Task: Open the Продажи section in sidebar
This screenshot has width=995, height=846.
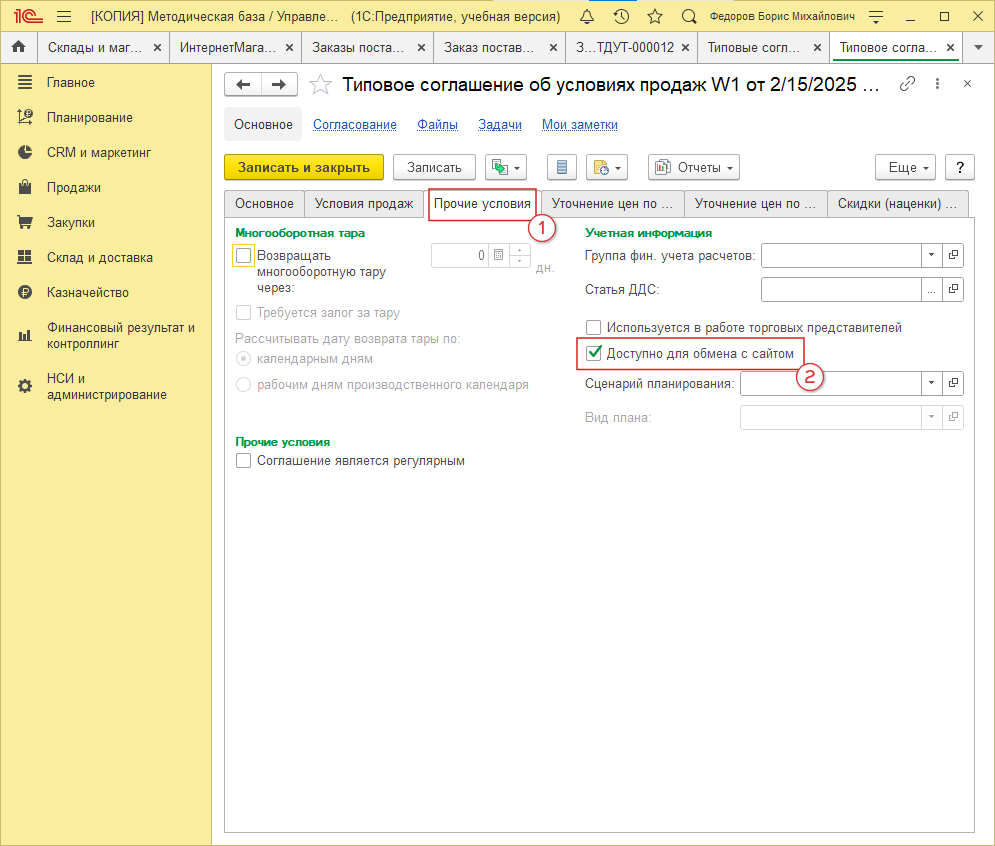Action: [x=73, y=187]
